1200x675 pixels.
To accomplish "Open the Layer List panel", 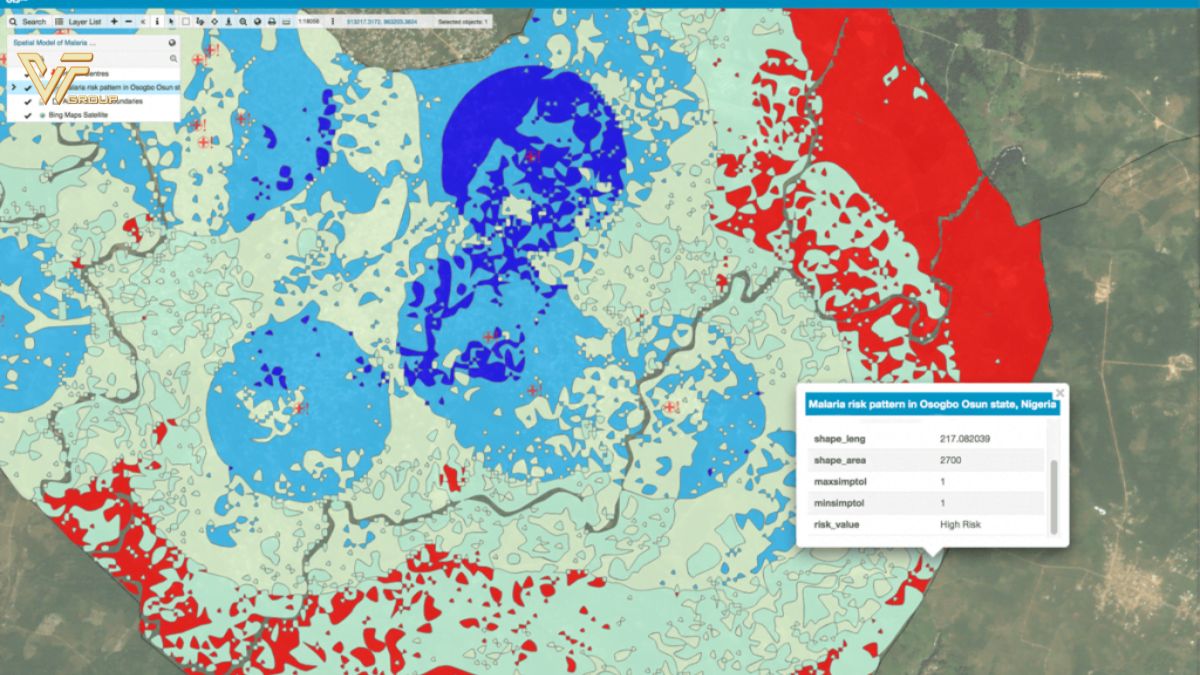I will coord(80,21).
